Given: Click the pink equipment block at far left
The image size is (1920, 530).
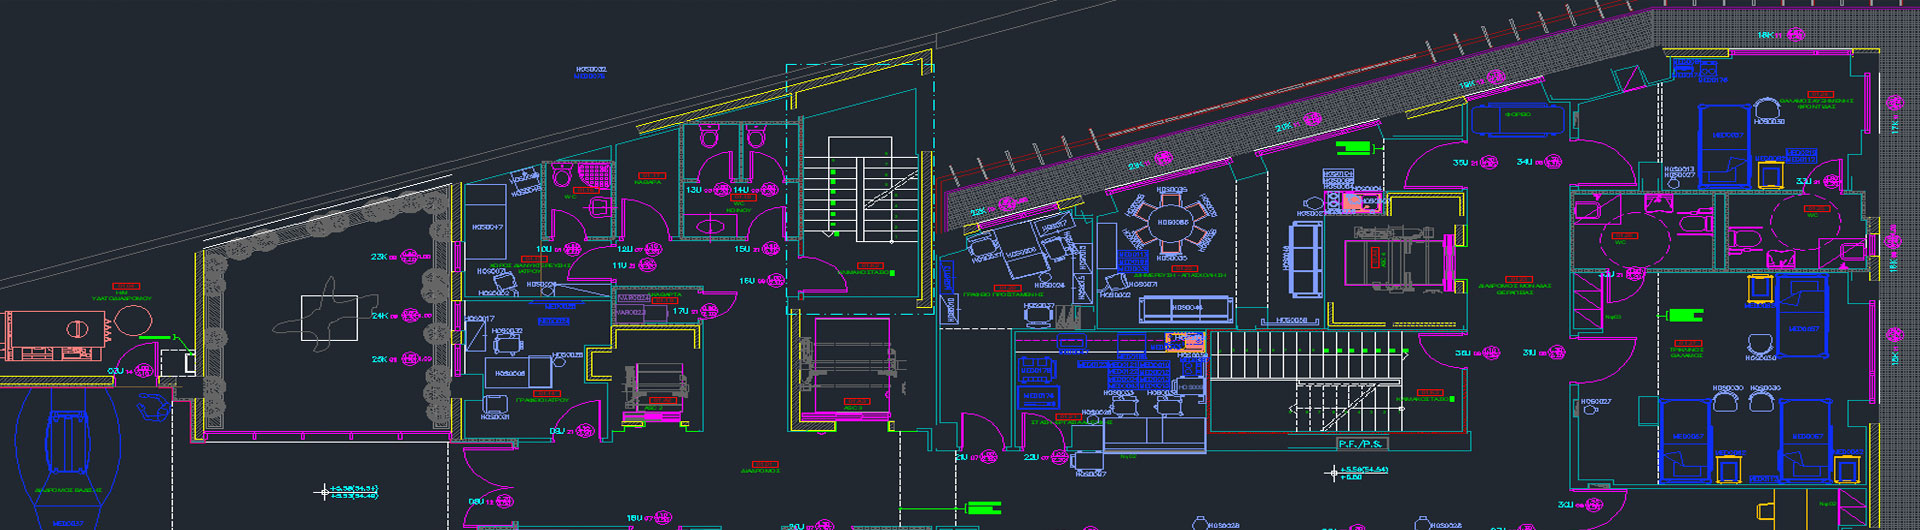Looking at the screenshot, I should [55, 335].
